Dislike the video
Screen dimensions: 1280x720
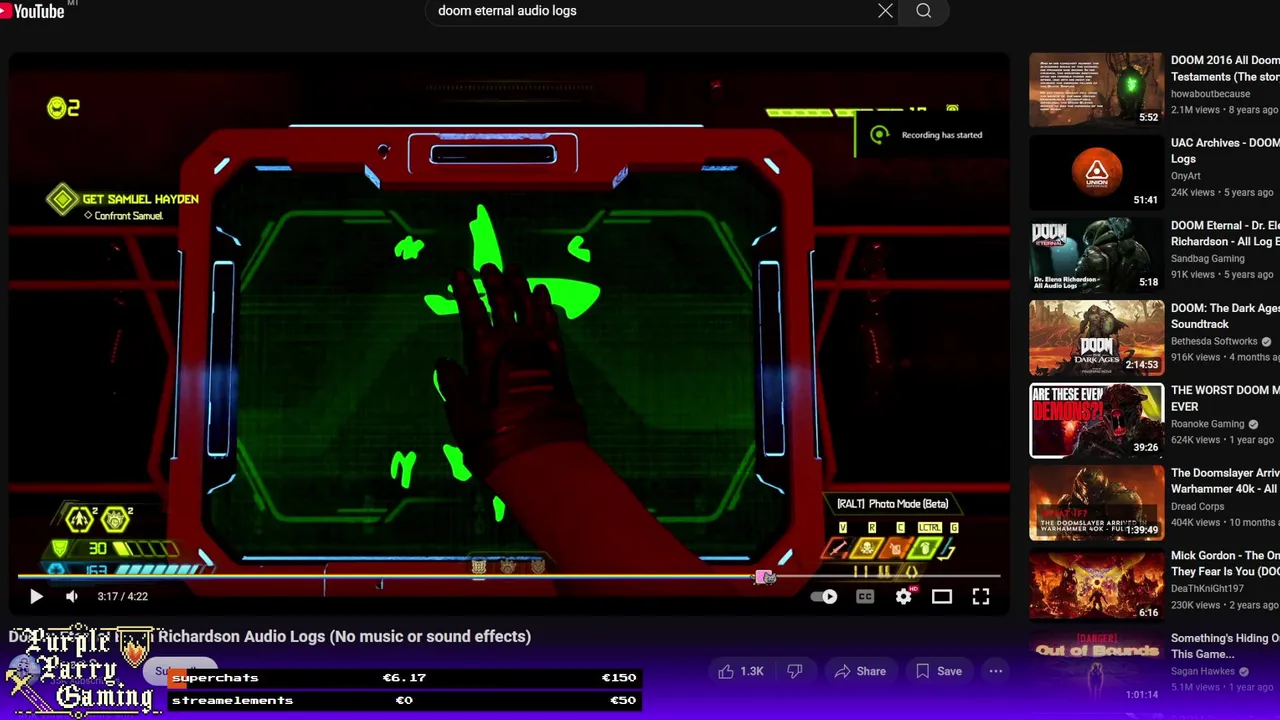point(795,671)
